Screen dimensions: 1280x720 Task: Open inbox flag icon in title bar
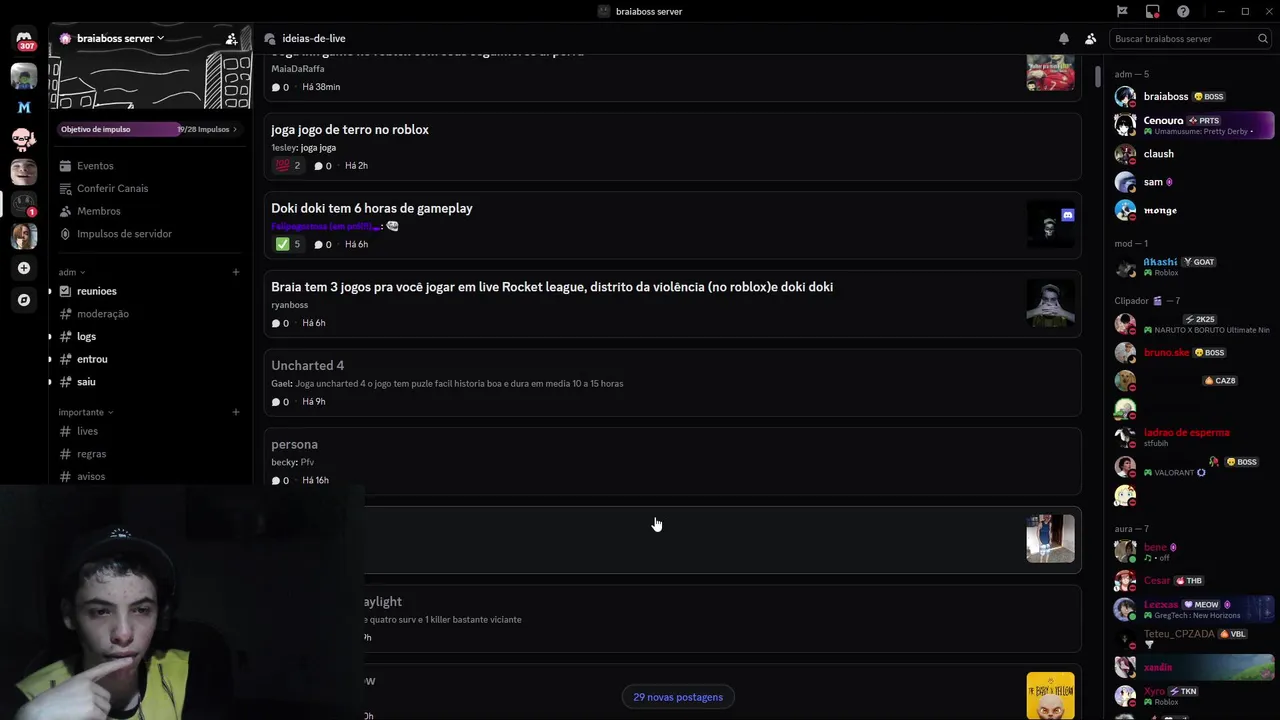(1122, 12)
